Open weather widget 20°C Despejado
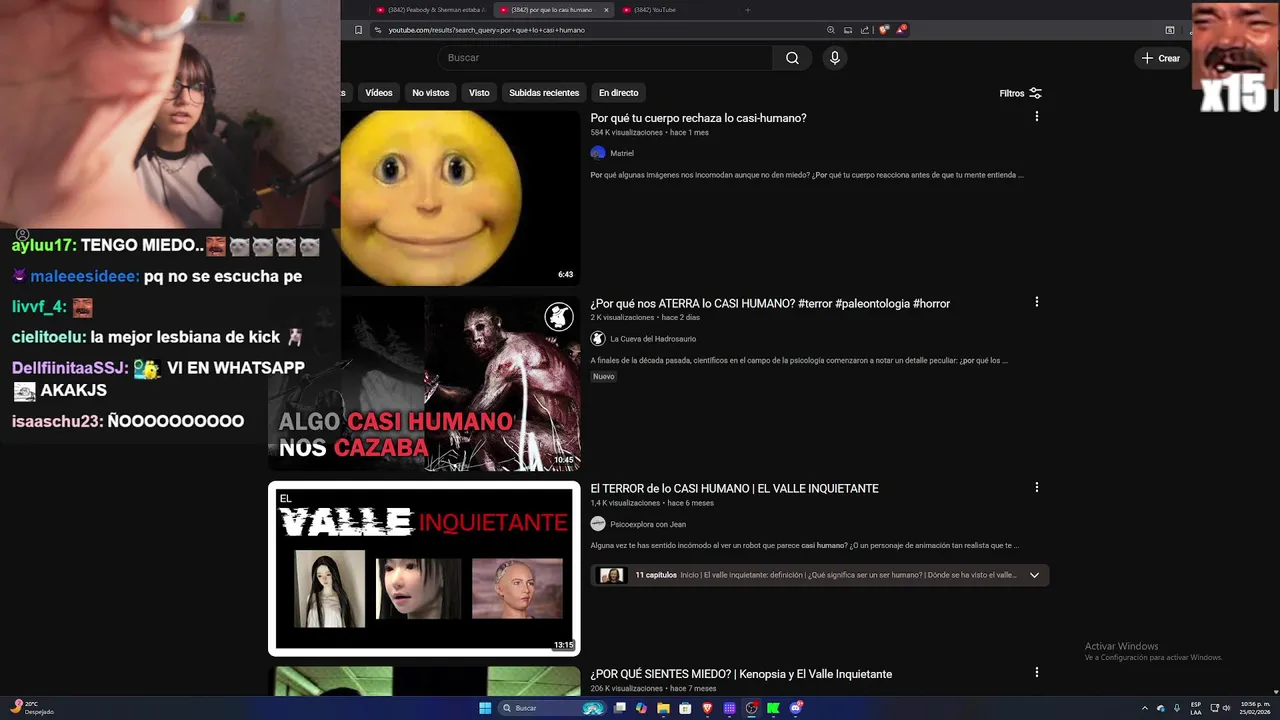 click(31, 708)
